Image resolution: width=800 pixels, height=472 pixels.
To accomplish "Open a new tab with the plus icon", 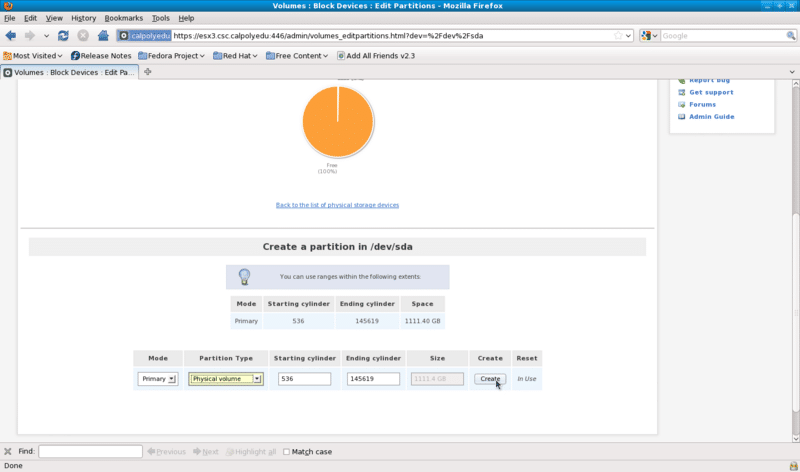I will coord(148,72).
